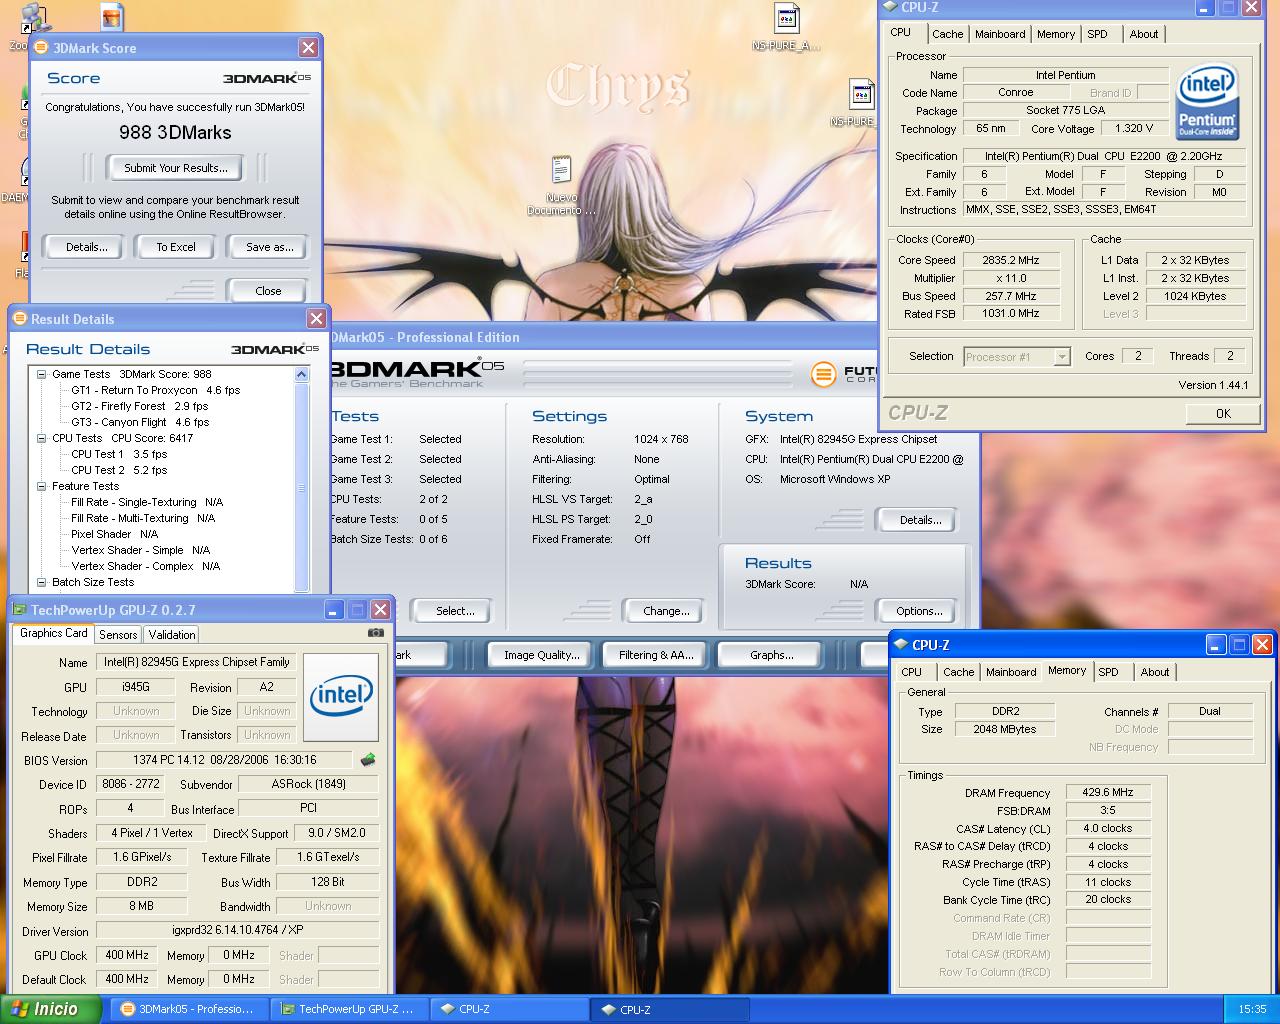Click the Result Details window title icon

[19, 318]
